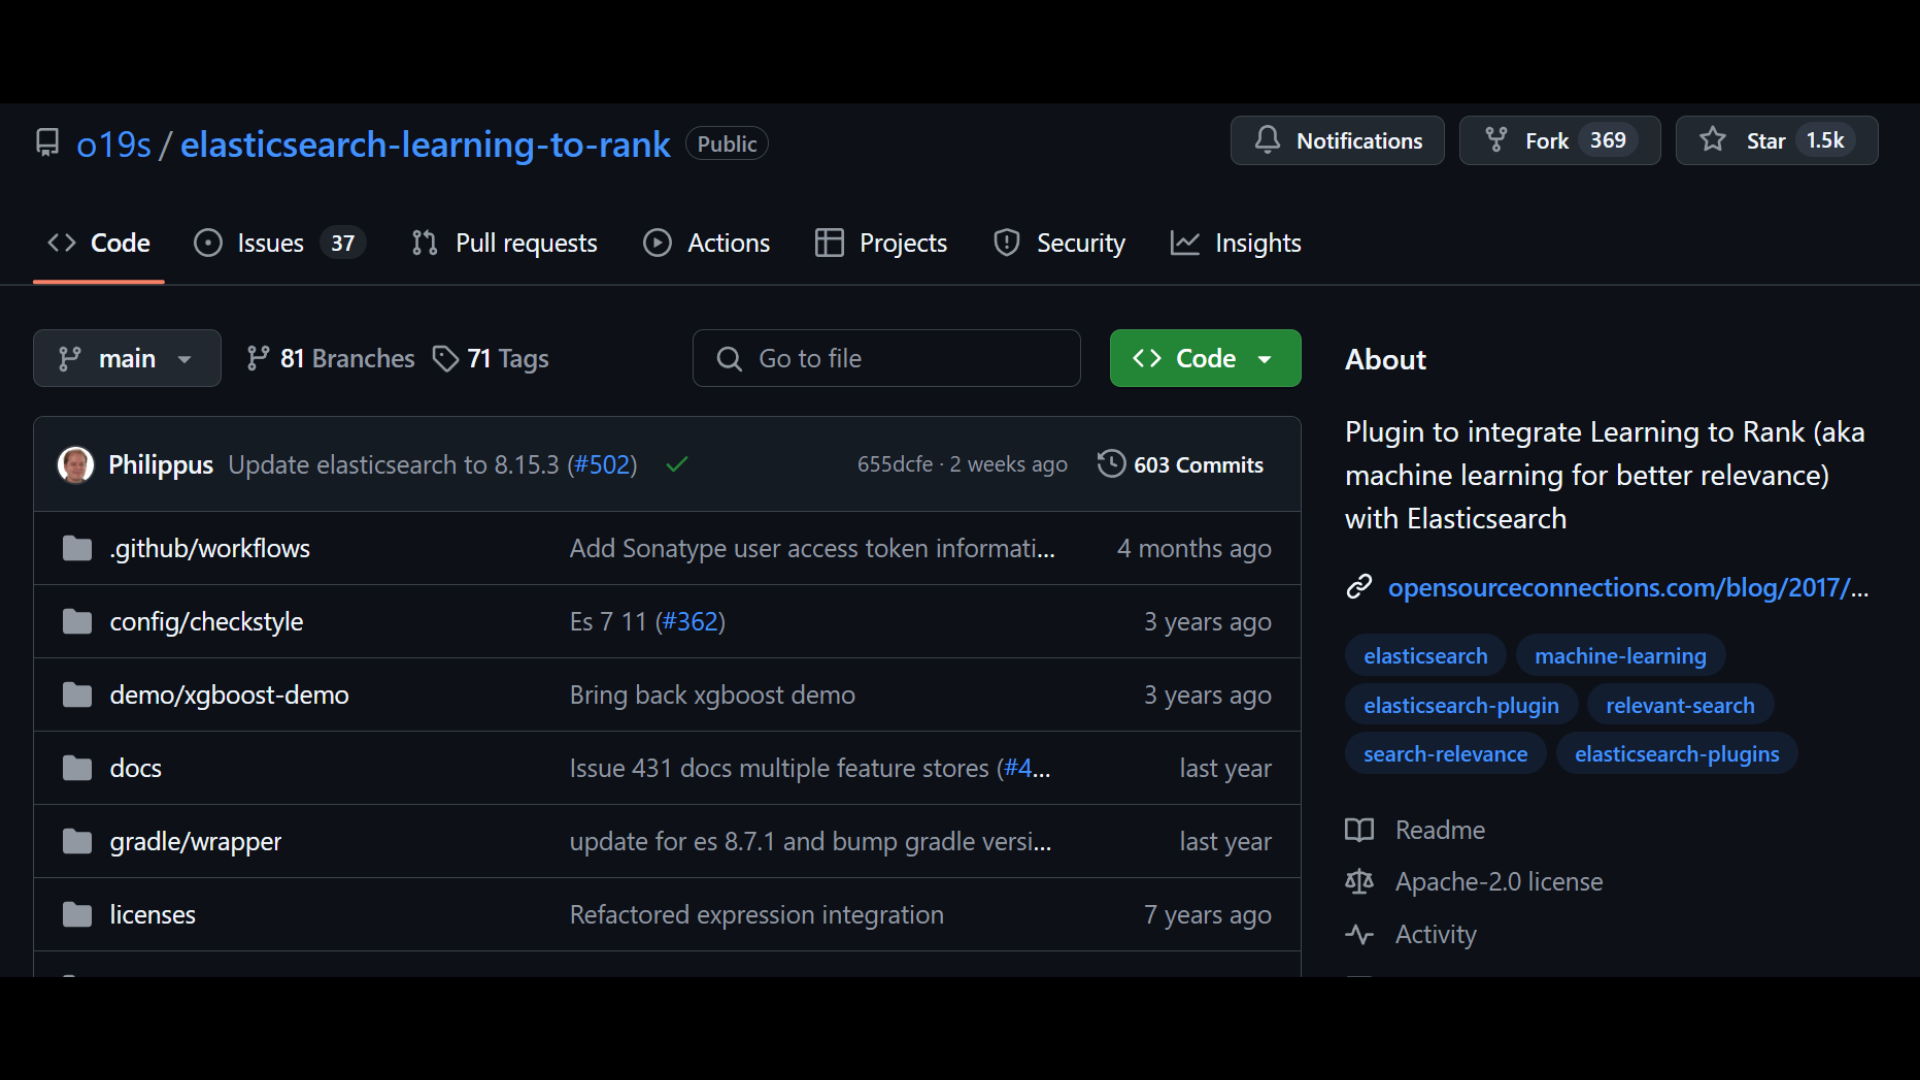View 81 Branches
Viewport: 1920px width, 1080px height.
[x=330, y=358]
